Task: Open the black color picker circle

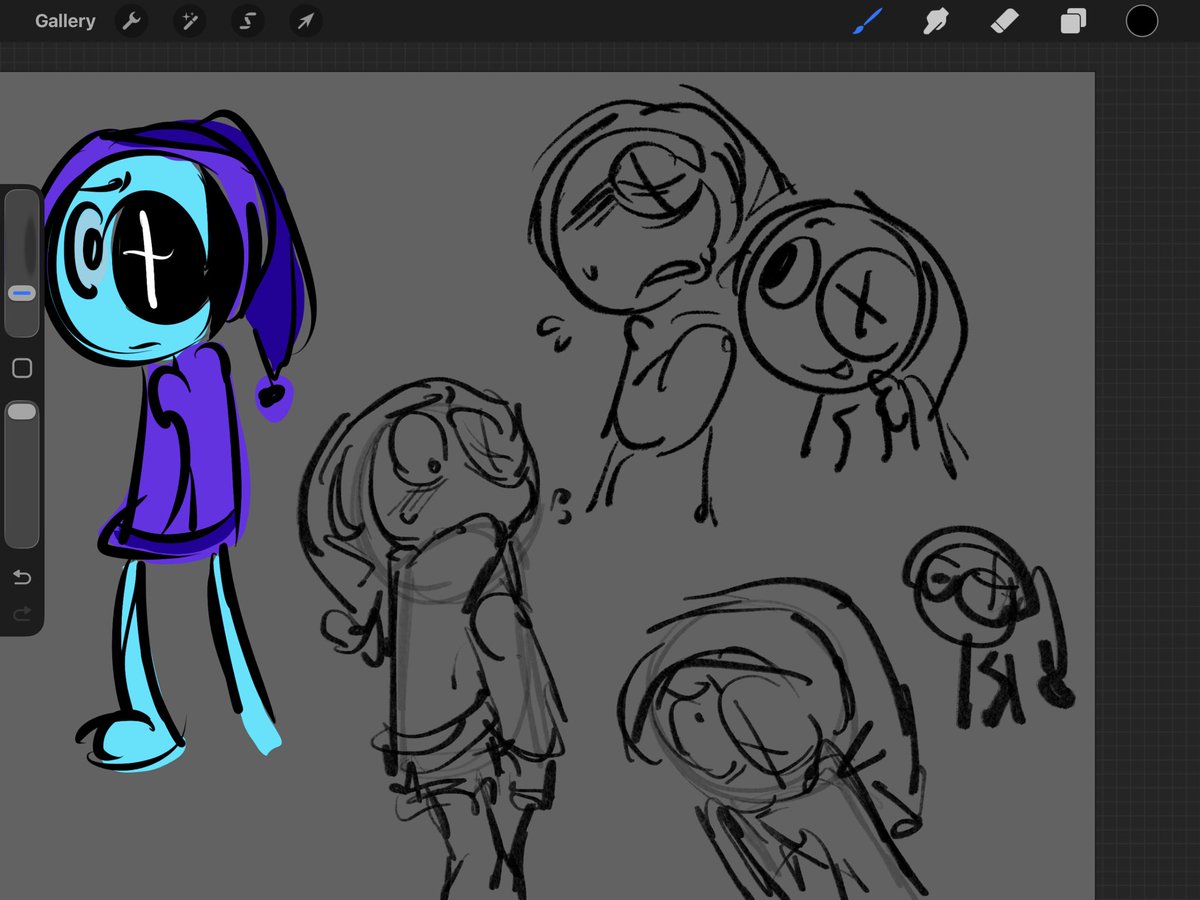Action: [1141, 21]
